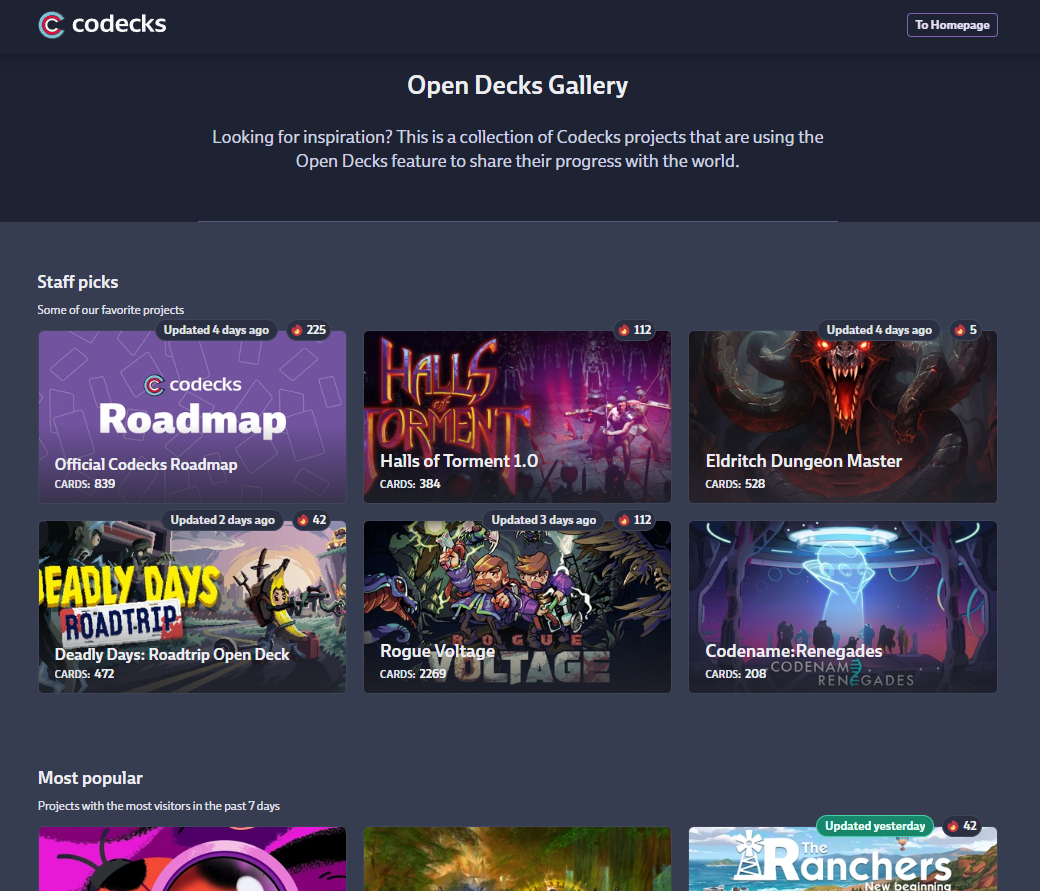Click flame icon on The Ranchers card
1040x891 pixels.
click(x=953, y=826)
